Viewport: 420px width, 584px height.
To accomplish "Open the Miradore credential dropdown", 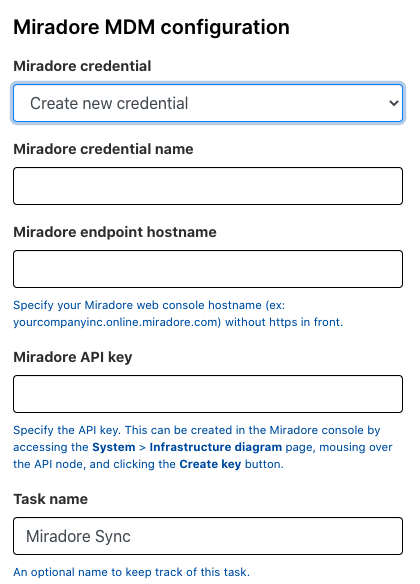I will 208,103.
